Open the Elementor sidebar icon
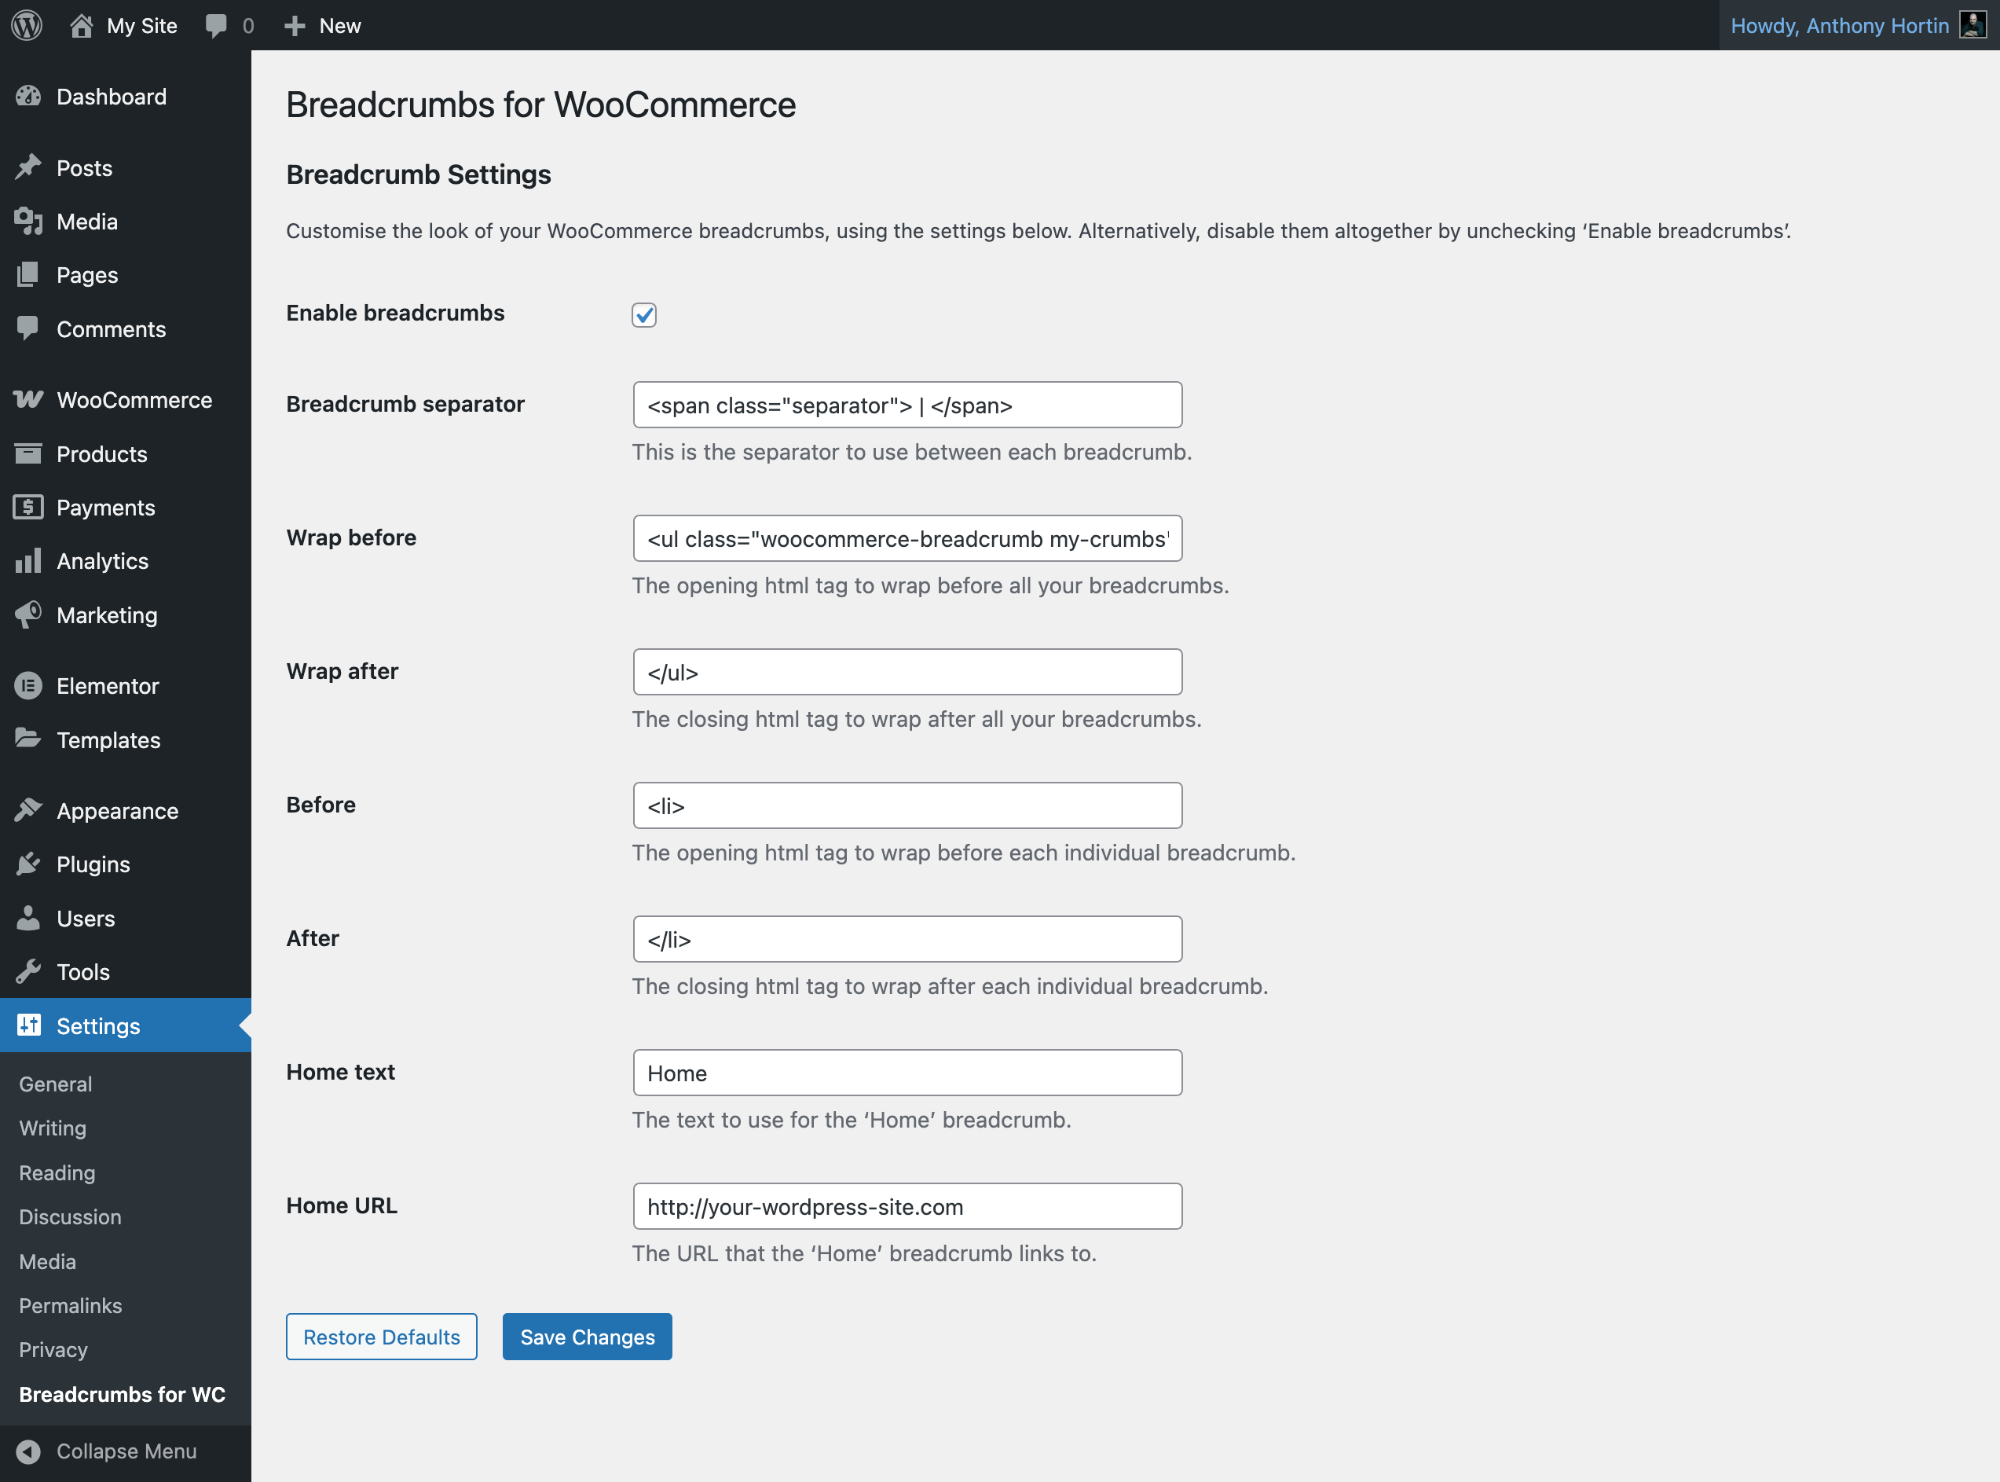Viewport: 2000px width, 1482px height. [x=30, y=686]
